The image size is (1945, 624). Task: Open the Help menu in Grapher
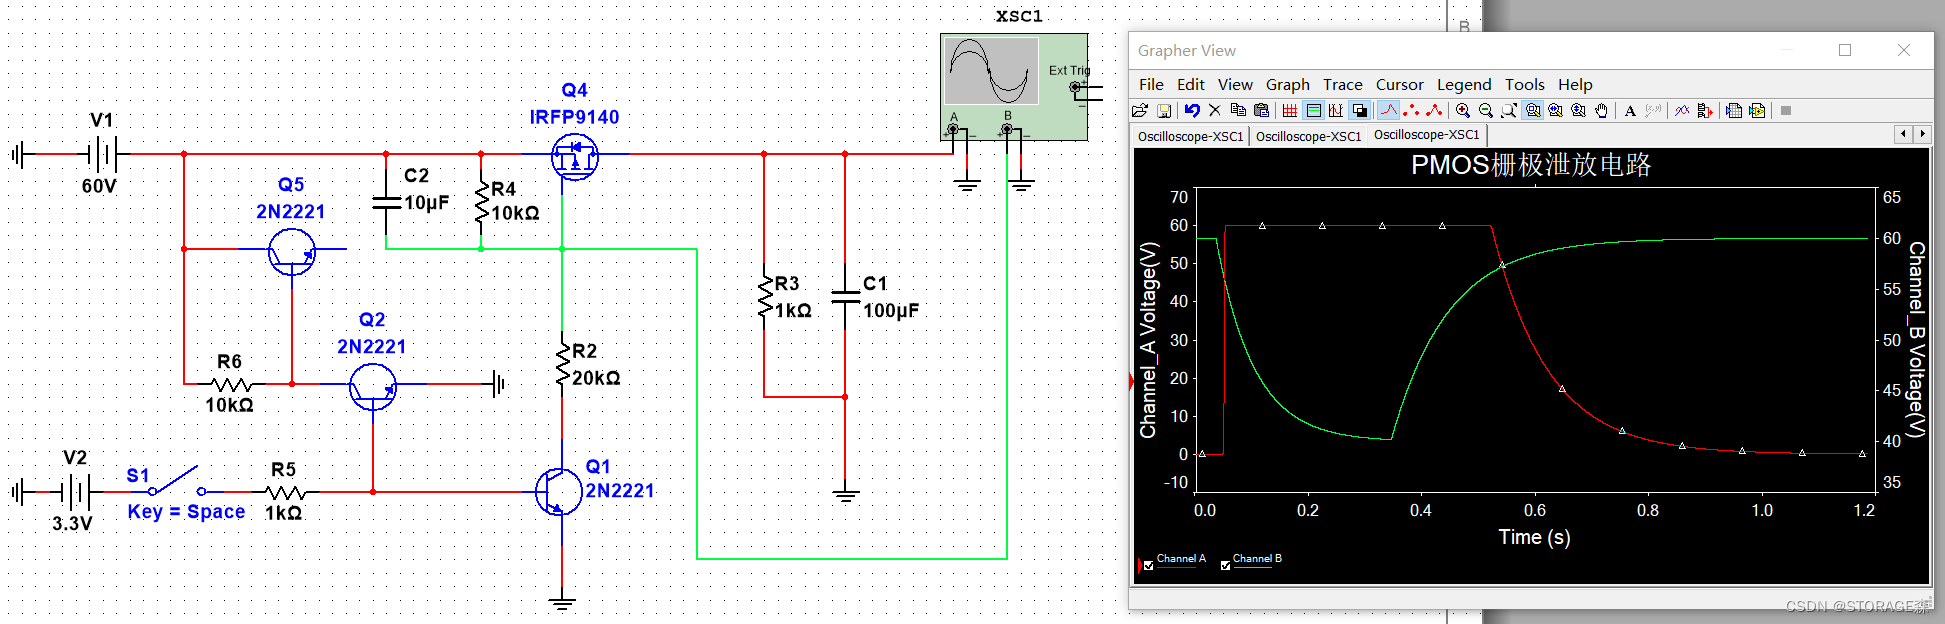click(1575, 85)
